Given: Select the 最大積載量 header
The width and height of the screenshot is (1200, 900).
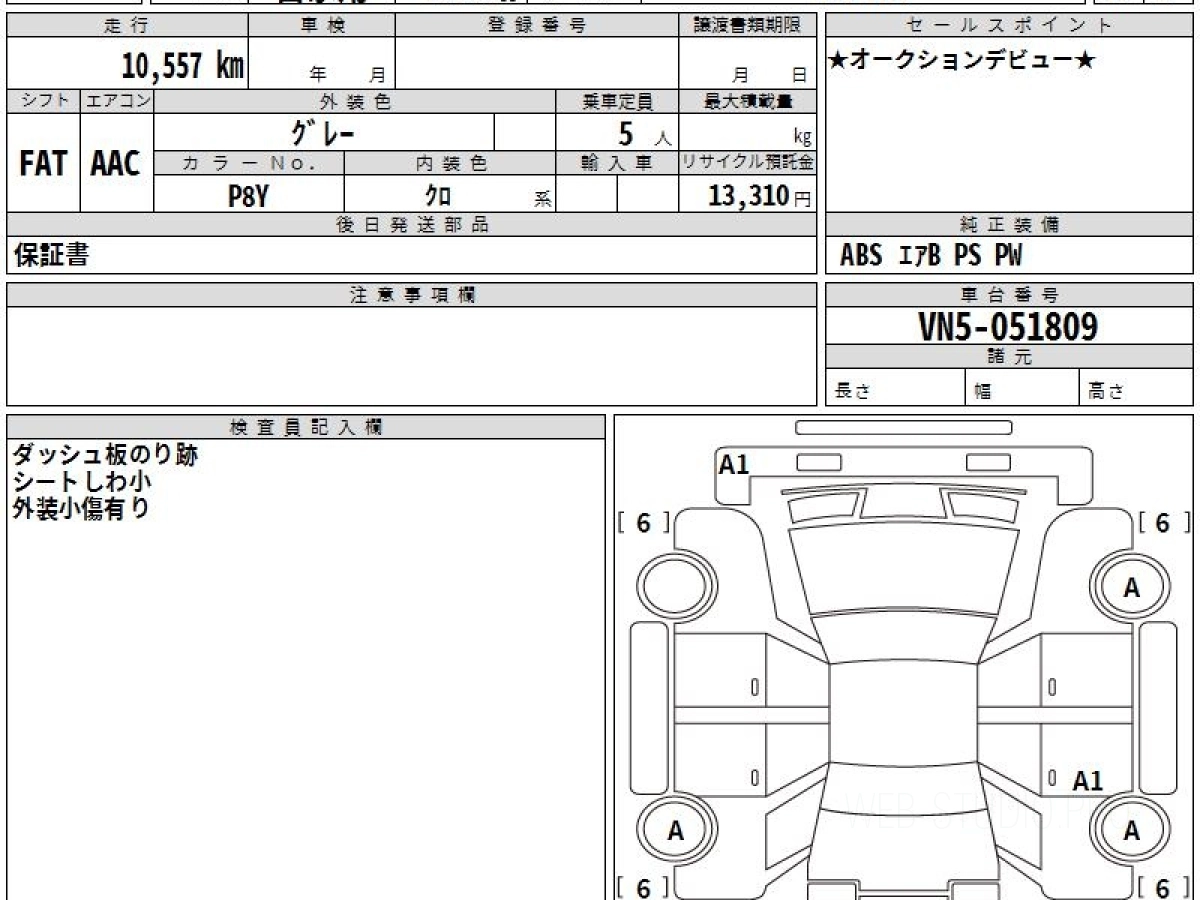Looking at the screenshot, I should click(x=747, y=101).
